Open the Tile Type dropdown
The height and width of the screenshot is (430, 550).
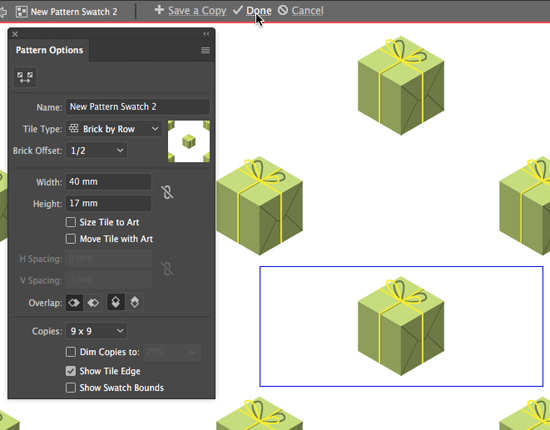coord(114,129)
